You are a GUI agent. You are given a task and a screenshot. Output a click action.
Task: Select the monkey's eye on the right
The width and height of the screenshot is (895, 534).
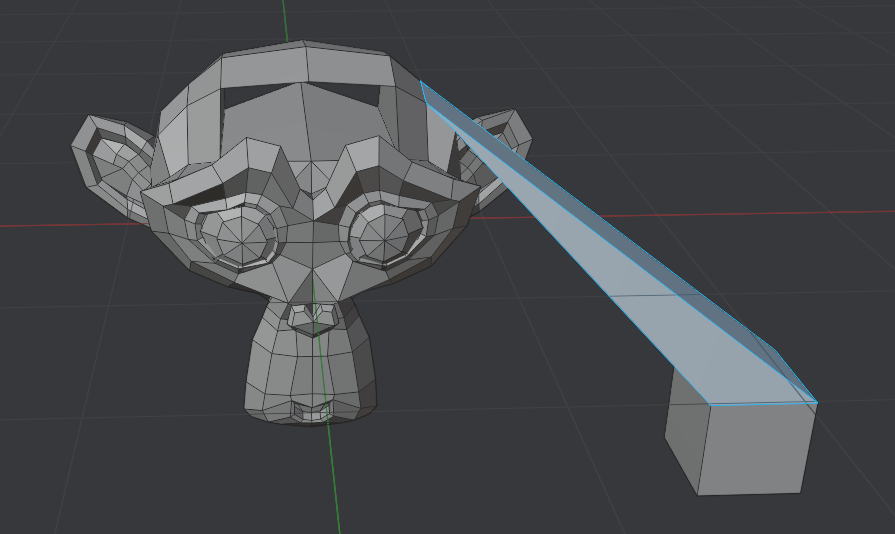click(386, 233)
